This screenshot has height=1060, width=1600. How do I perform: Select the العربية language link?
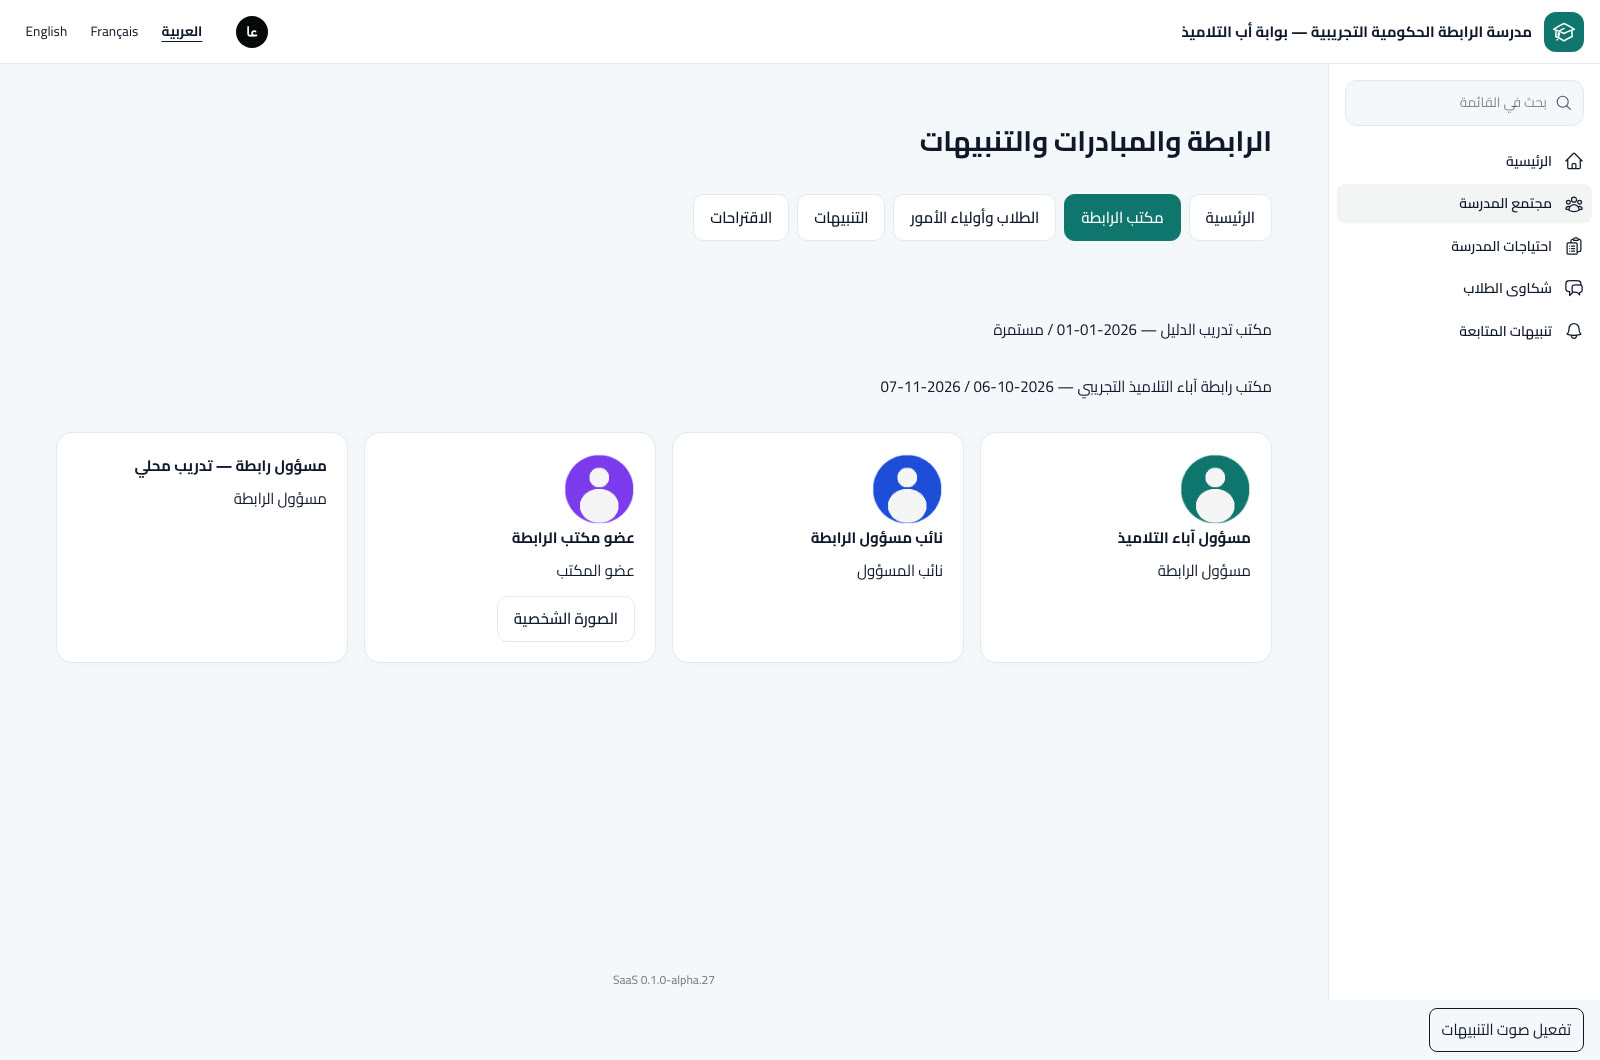(x=182, y=32)
